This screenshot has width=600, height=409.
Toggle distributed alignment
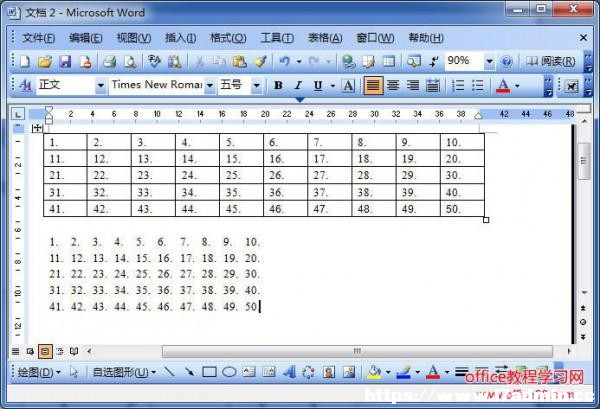[433, 85]
